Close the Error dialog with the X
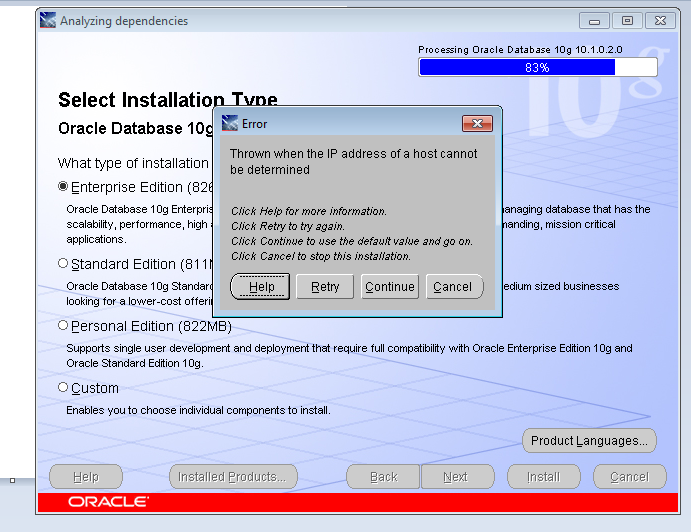The width and height of the screenshot is (691, 532). pos(477,123)
